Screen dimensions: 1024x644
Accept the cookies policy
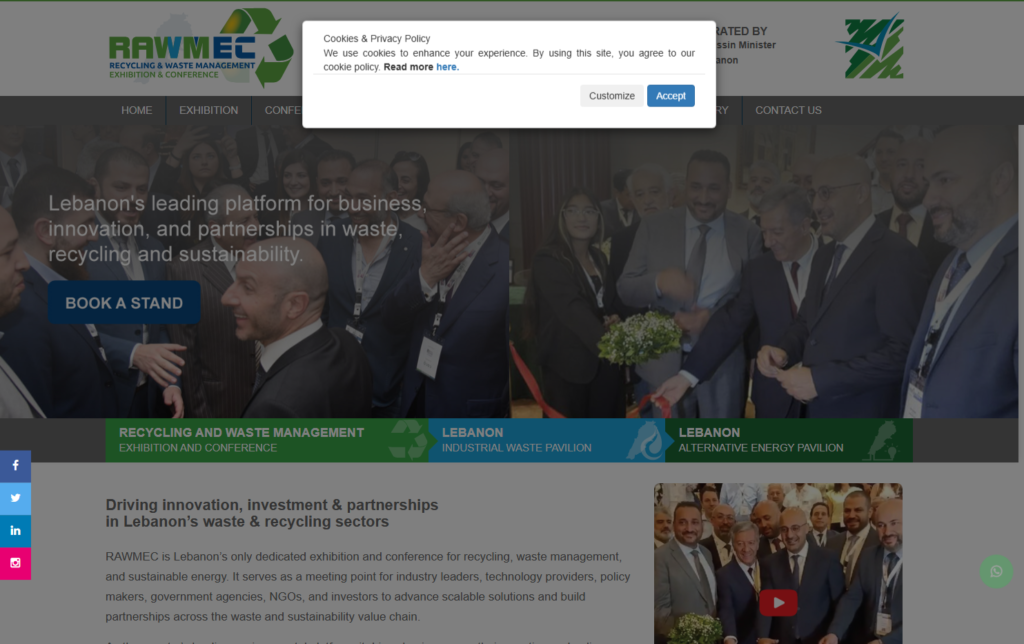[x=671, y=96]
